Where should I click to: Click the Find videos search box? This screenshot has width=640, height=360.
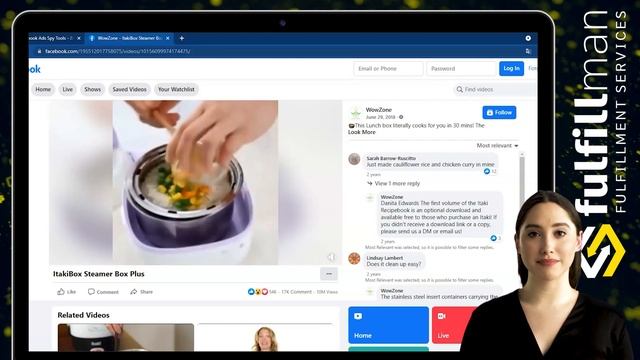pos(494,89)
